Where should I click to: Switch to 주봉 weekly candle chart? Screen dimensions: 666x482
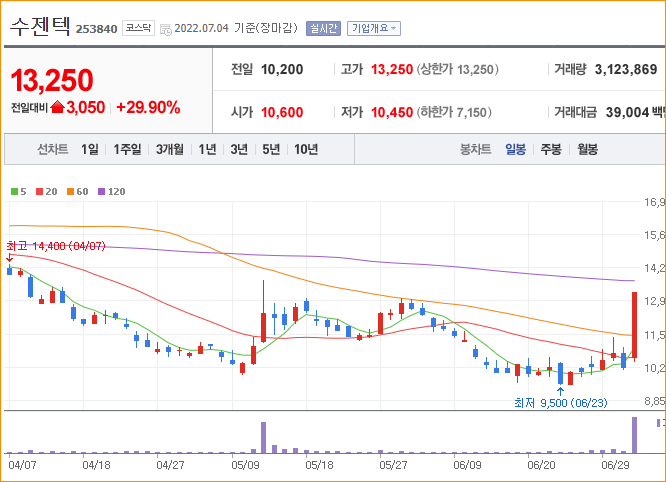[551, 149]
